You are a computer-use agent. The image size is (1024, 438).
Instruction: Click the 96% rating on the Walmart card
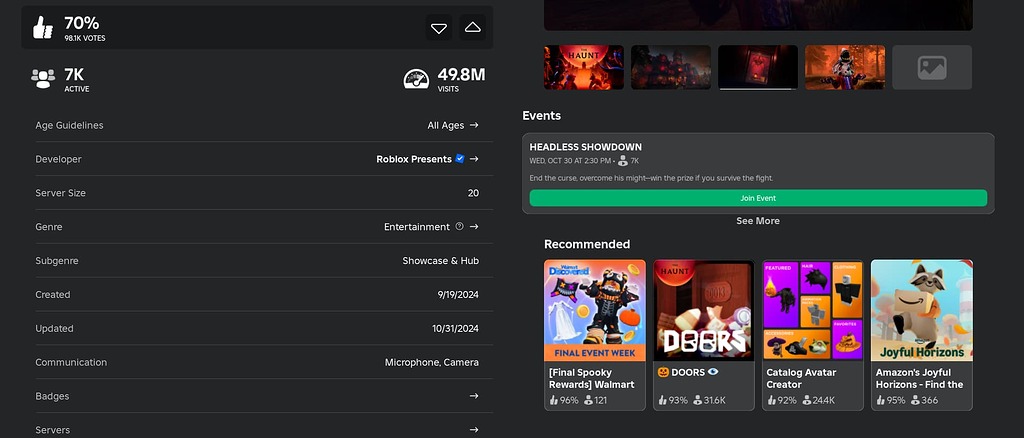point(564,400)
